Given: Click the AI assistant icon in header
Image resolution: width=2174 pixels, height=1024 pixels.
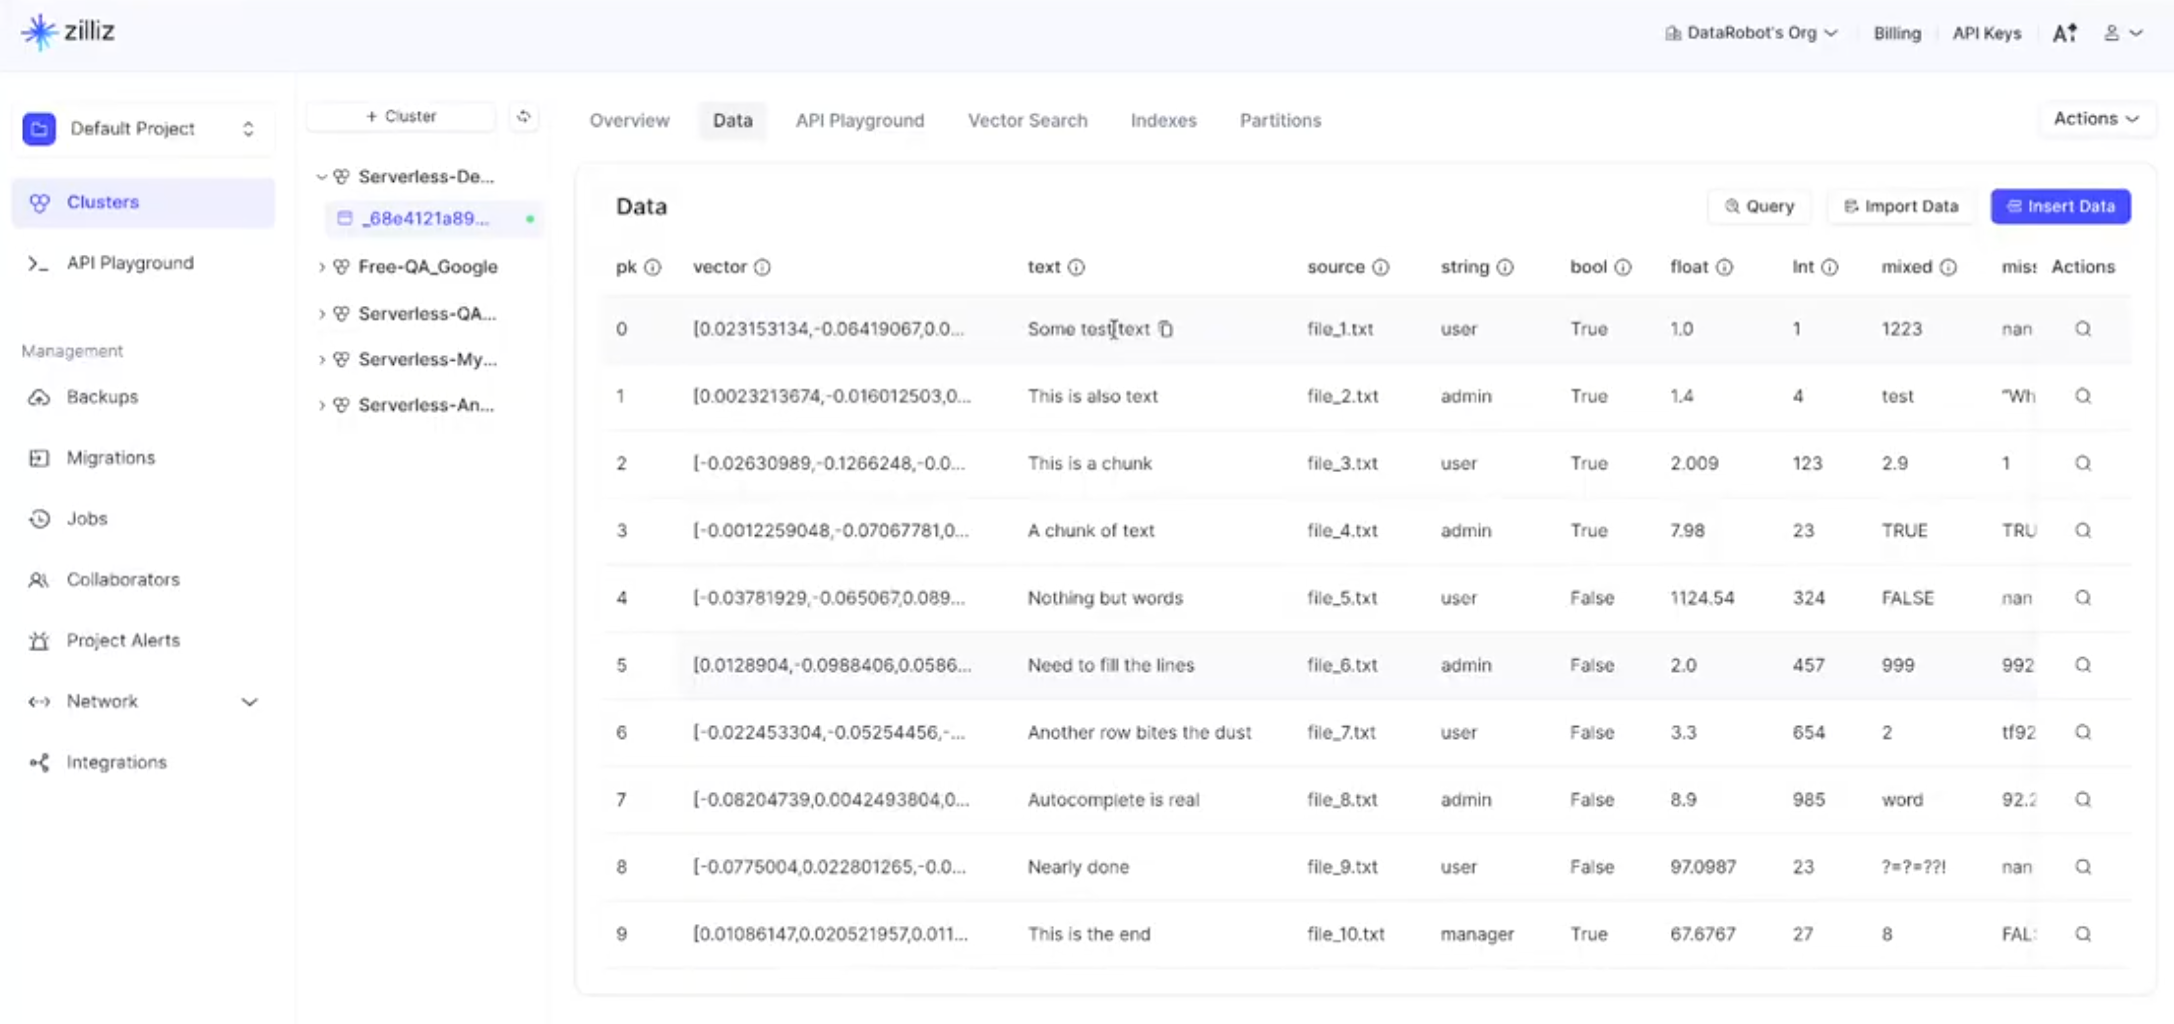Looking at the screenshot, I should click(2065, 33).
